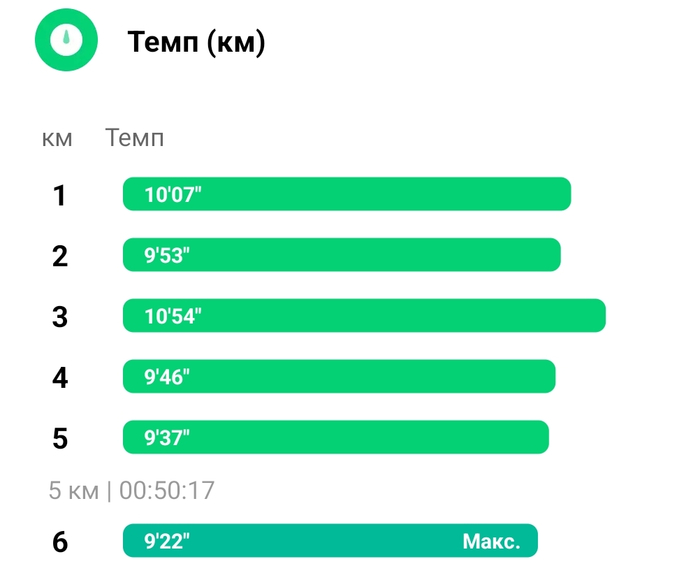Click kilometer number 4 in the list
This screenshot has height=587, width=700.
point(60,378)
